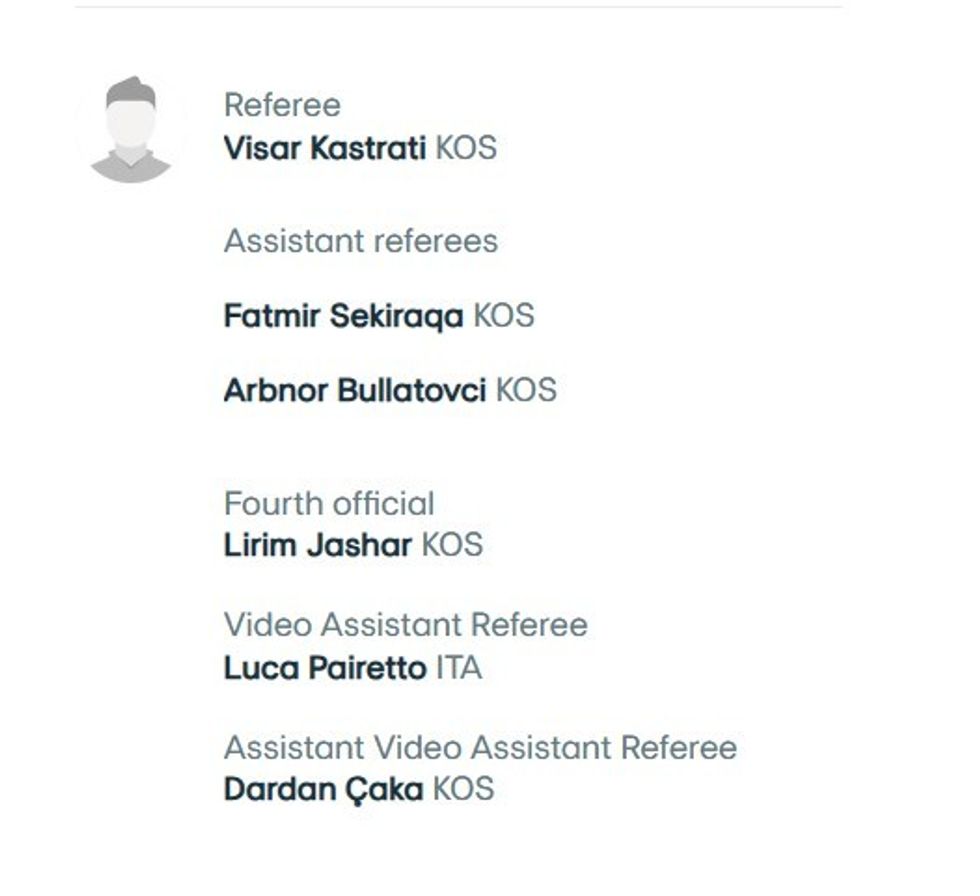The height and width of the screenshot is (896, 980).
Task: Click the ITA country code
Action: 459,668
